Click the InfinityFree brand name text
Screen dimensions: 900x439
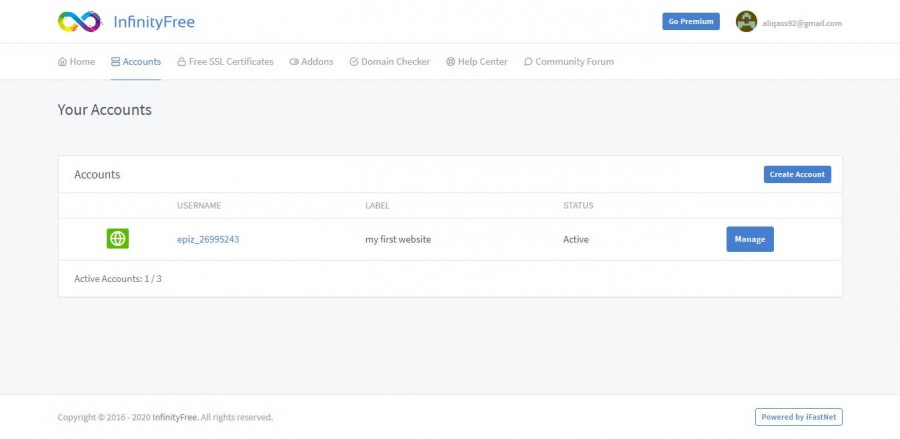[154, 22]
